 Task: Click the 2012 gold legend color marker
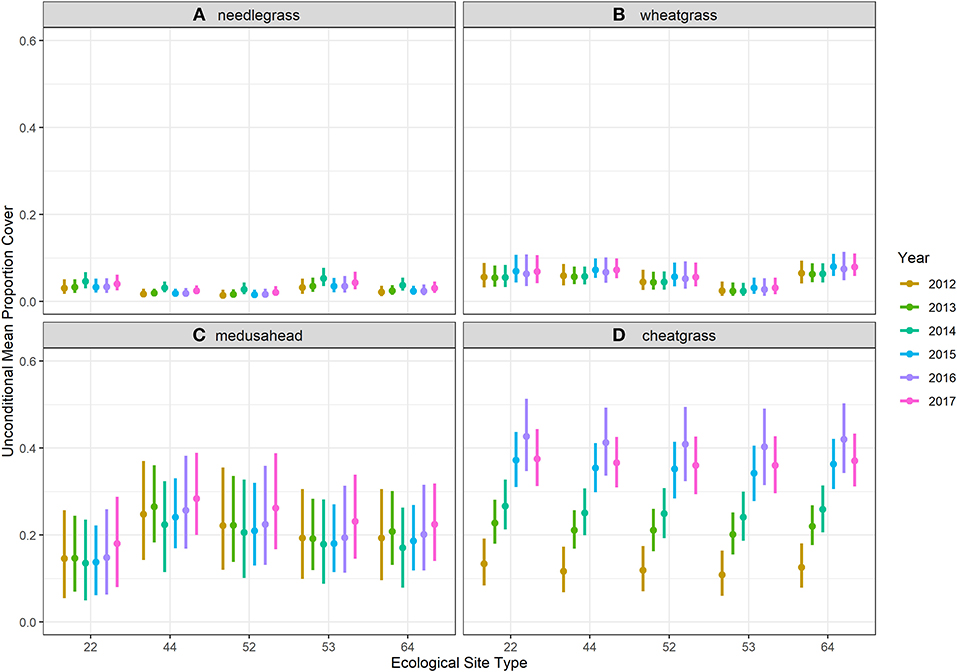(x=909, y=284)
